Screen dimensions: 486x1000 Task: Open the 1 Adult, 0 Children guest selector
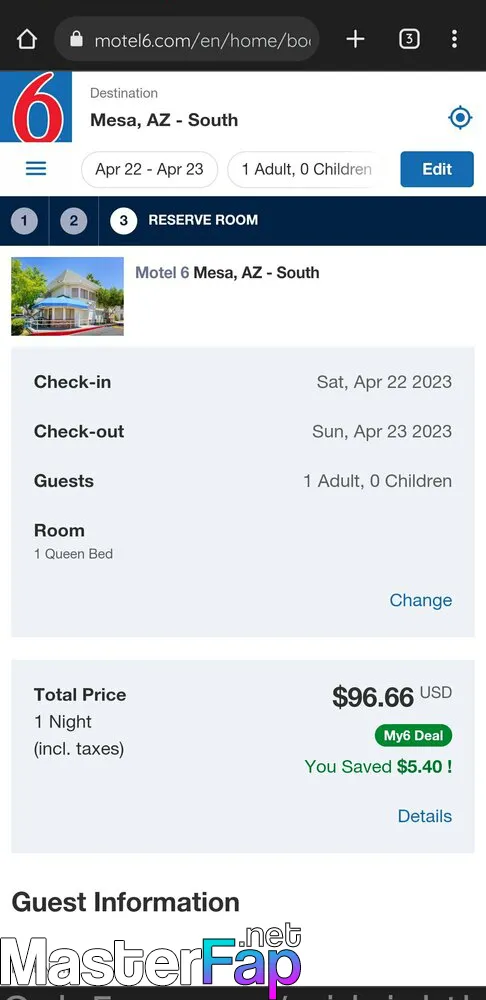coord(306,170)
